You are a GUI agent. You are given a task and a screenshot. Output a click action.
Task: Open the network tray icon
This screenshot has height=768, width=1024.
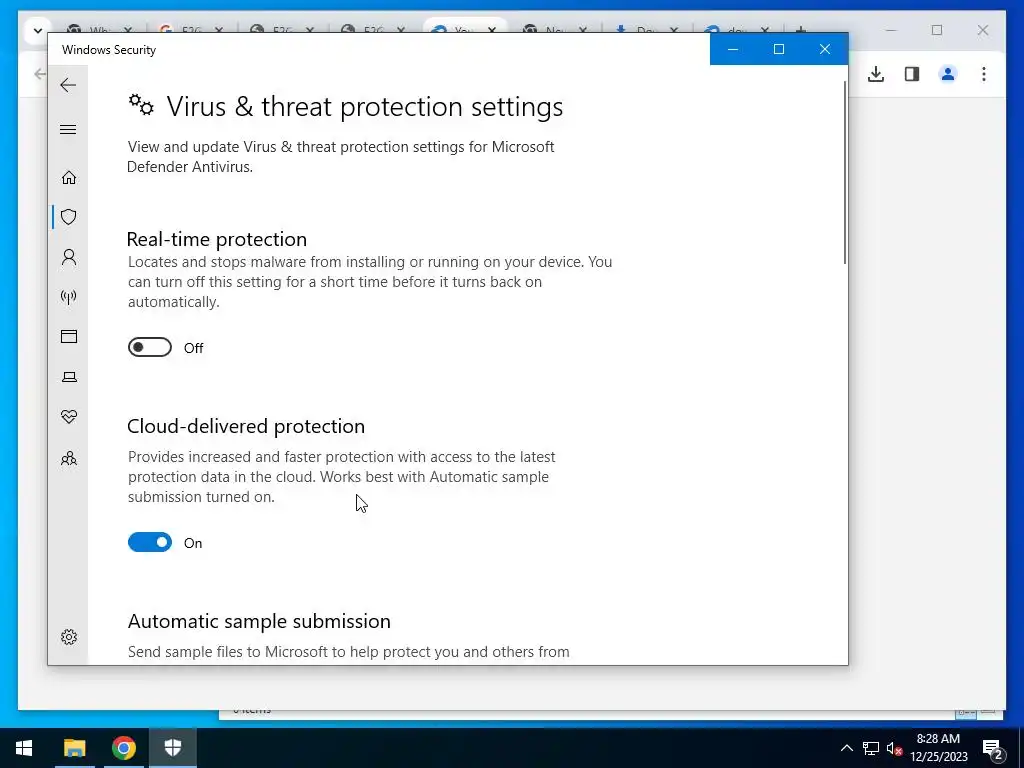[871, 748]
